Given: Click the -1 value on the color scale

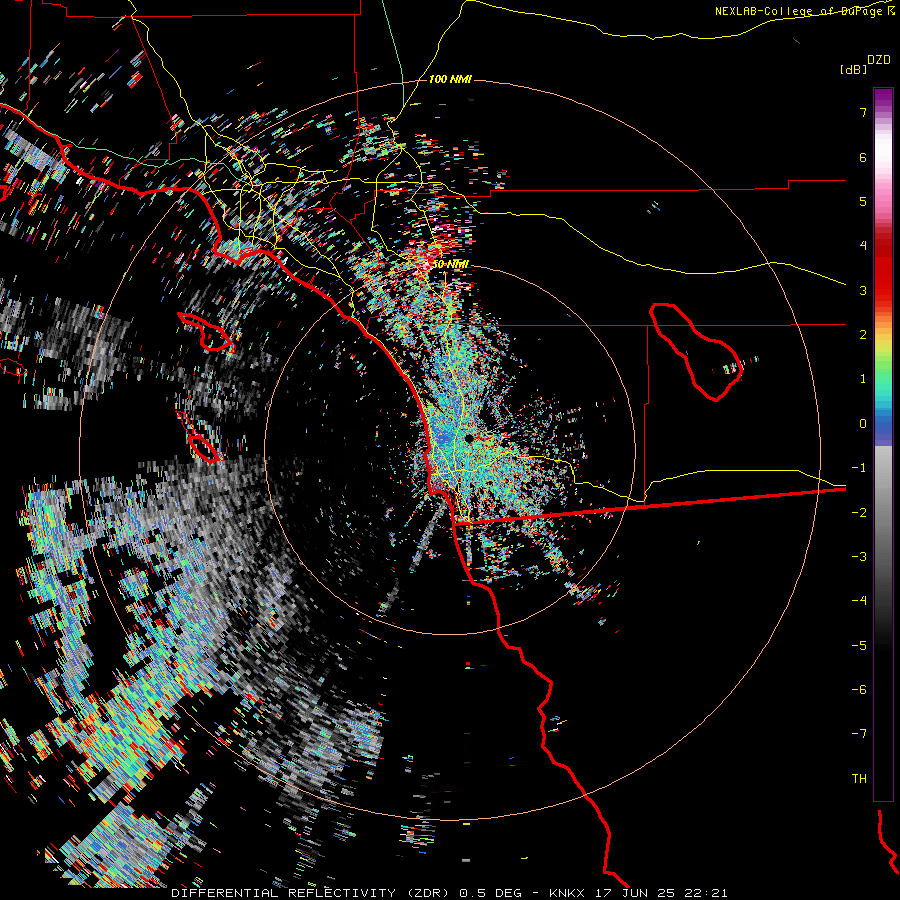Looking at the screenshot, I should click(x=859, y=468).
